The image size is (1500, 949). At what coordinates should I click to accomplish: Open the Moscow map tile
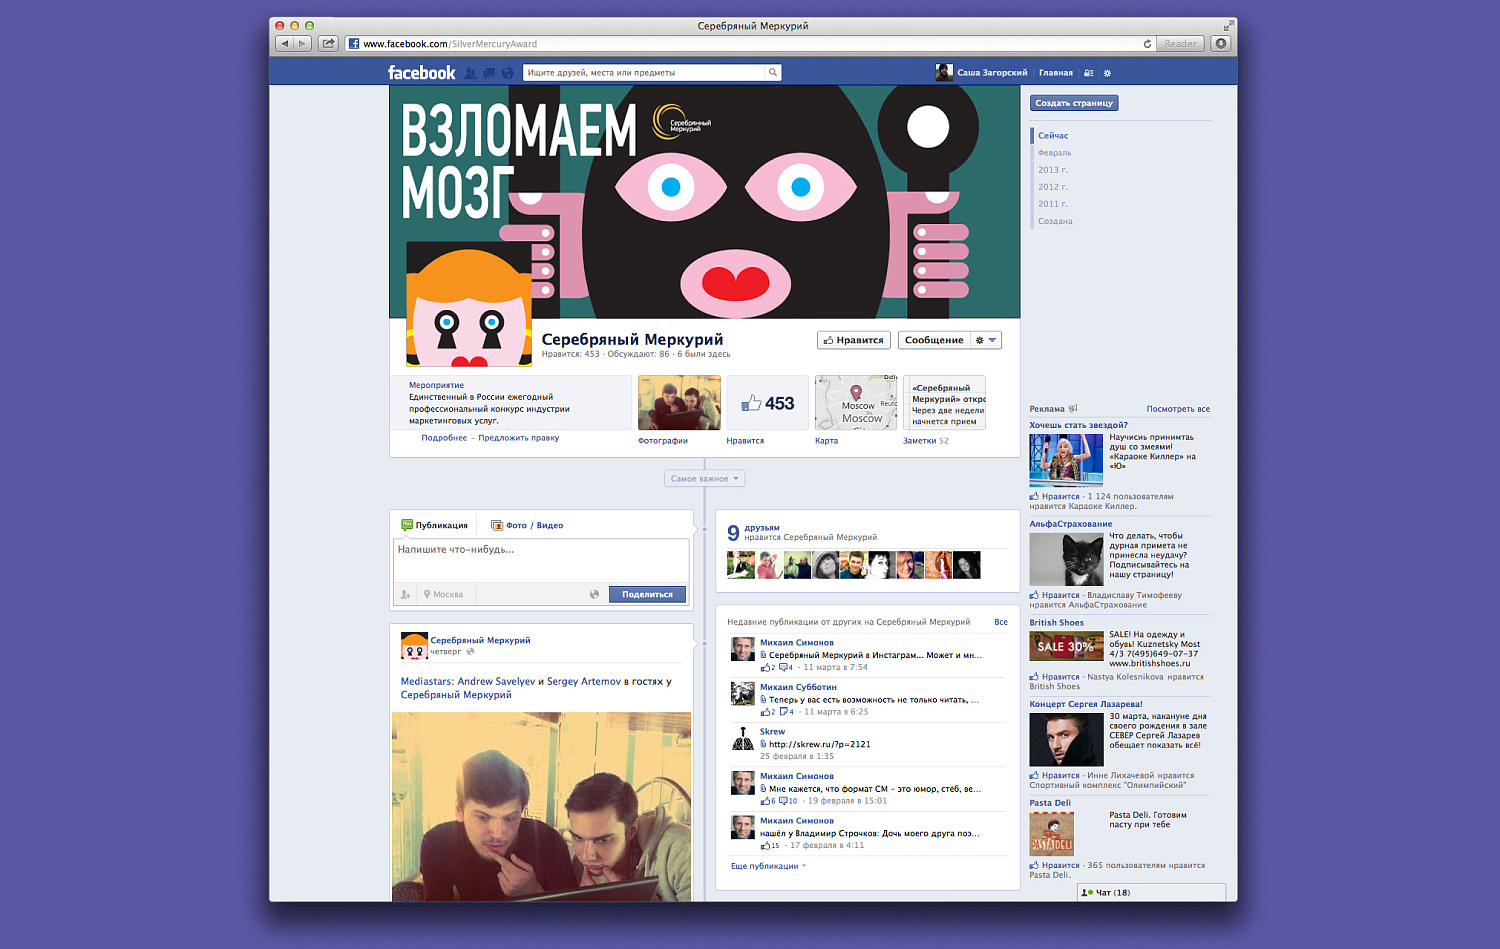856,402
